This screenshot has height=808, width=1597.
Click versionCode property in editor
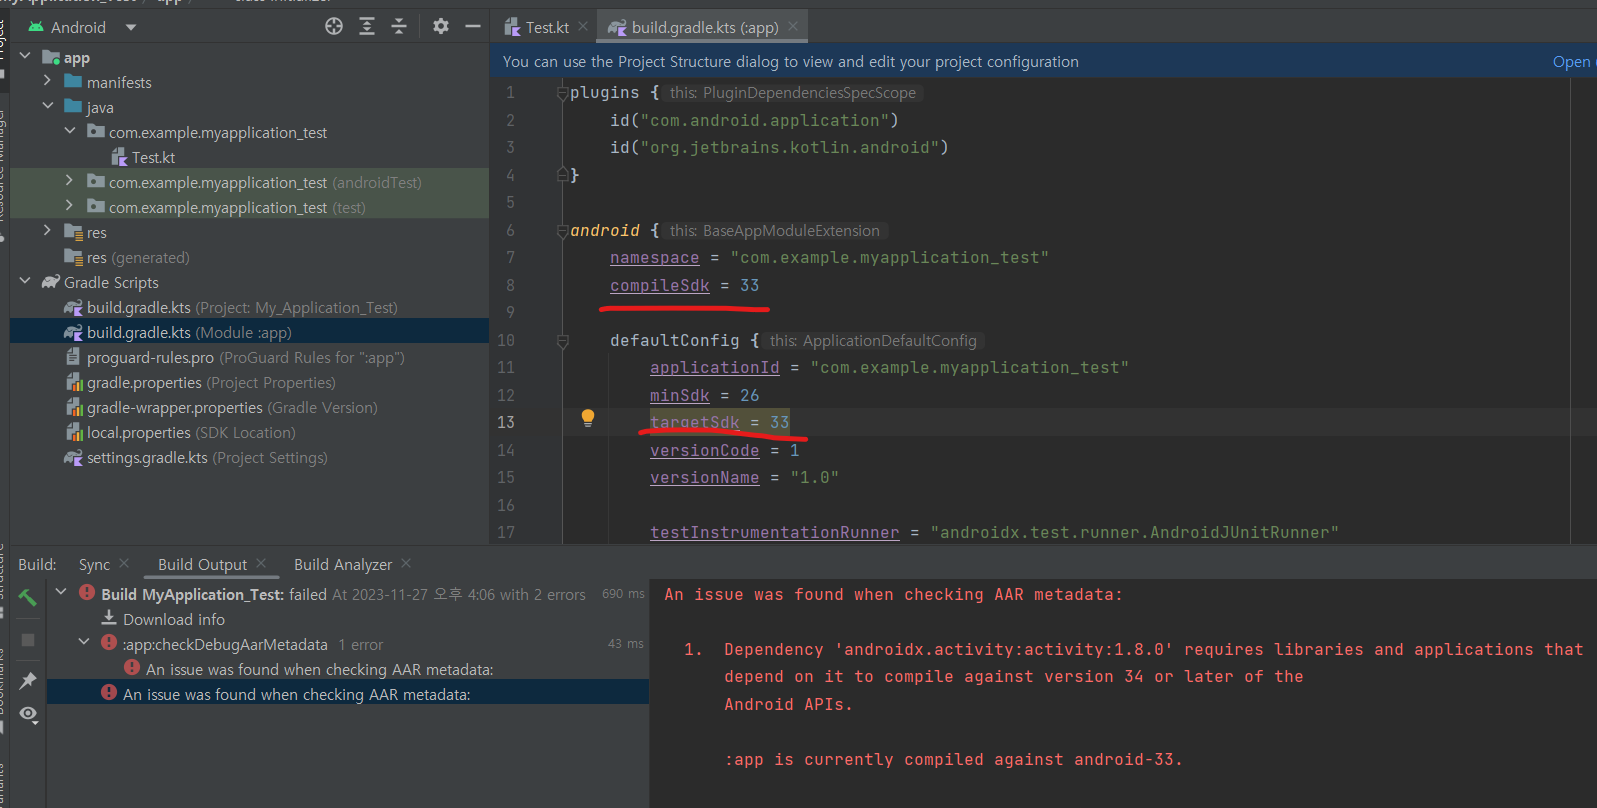coord(705,451)
